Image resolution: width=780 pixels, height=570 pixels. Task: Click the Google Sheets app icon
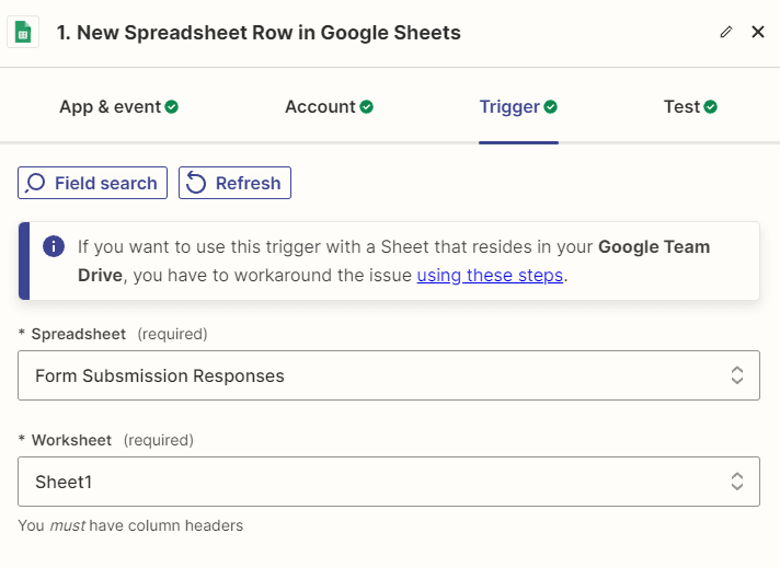[x=23, y=32]
